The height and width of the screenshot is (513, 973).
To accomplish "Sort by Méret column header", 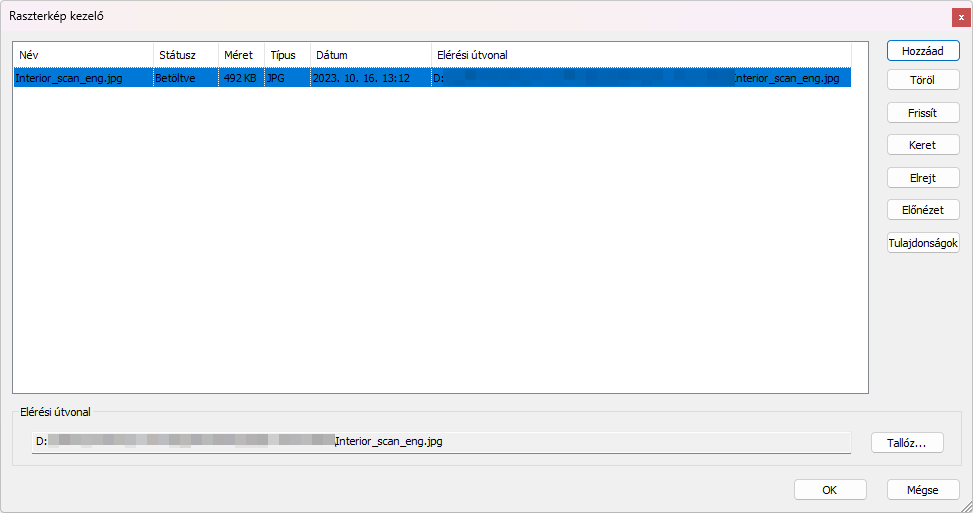I will (x=241, y=55).
